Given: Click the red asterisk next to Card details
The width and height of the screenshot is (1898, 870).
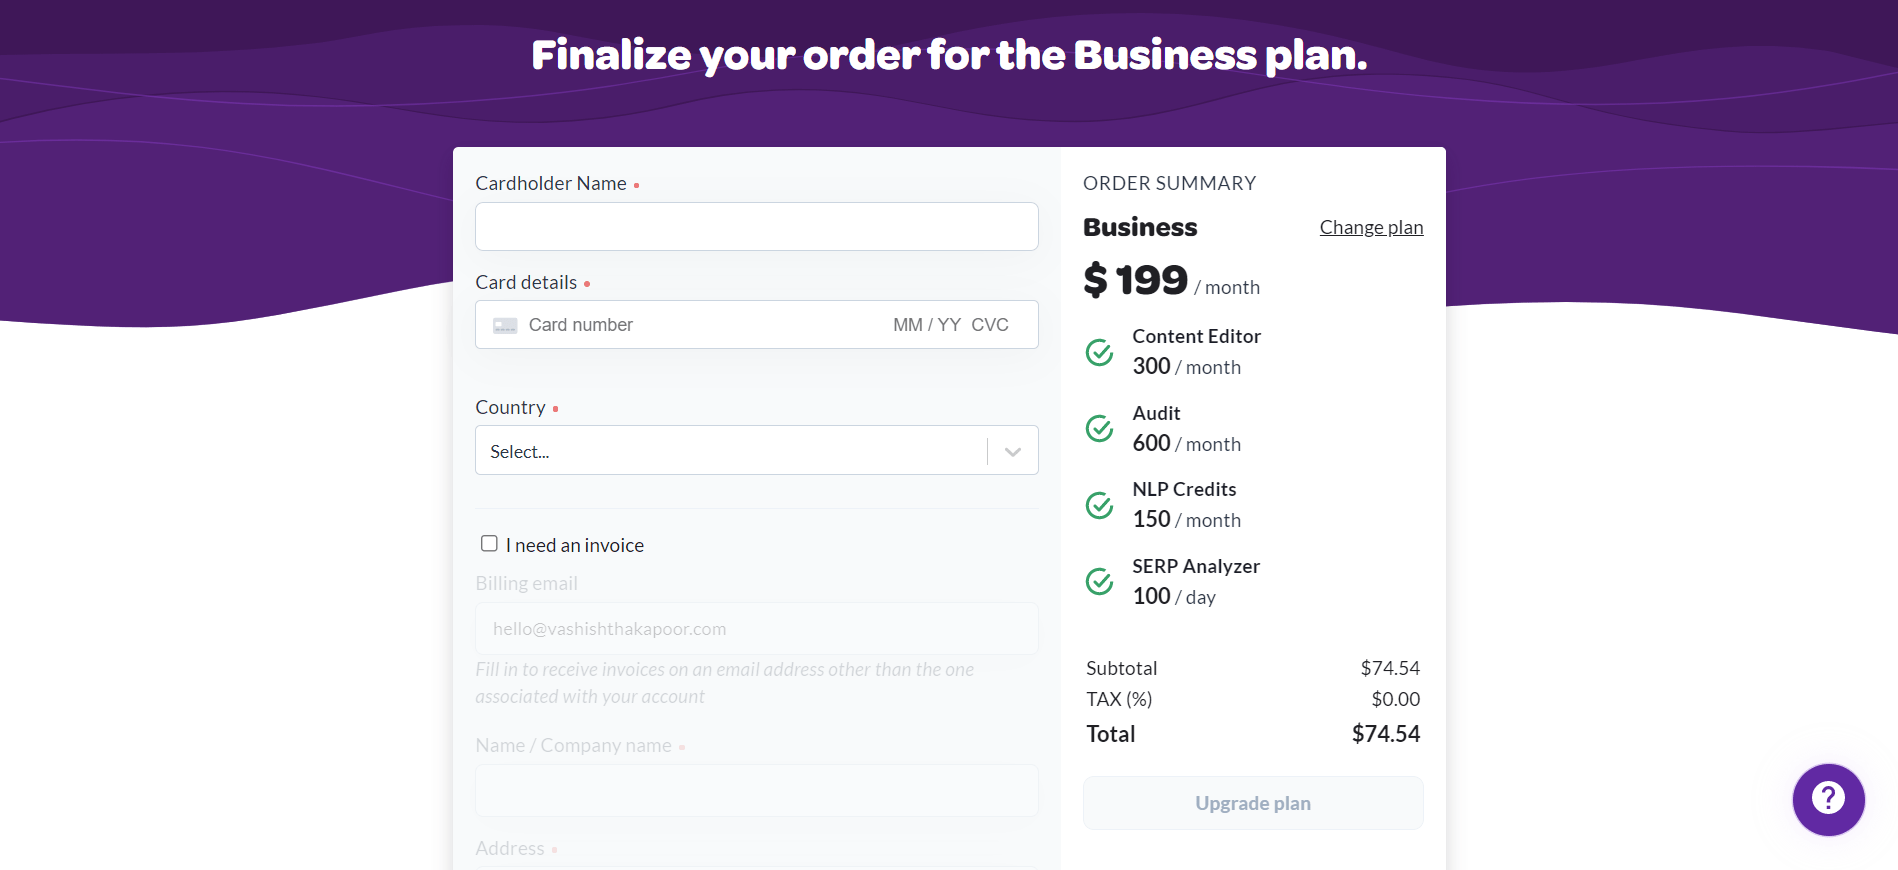Looking at the screenshot, I should pyautogui.click(x=588, y=285).
